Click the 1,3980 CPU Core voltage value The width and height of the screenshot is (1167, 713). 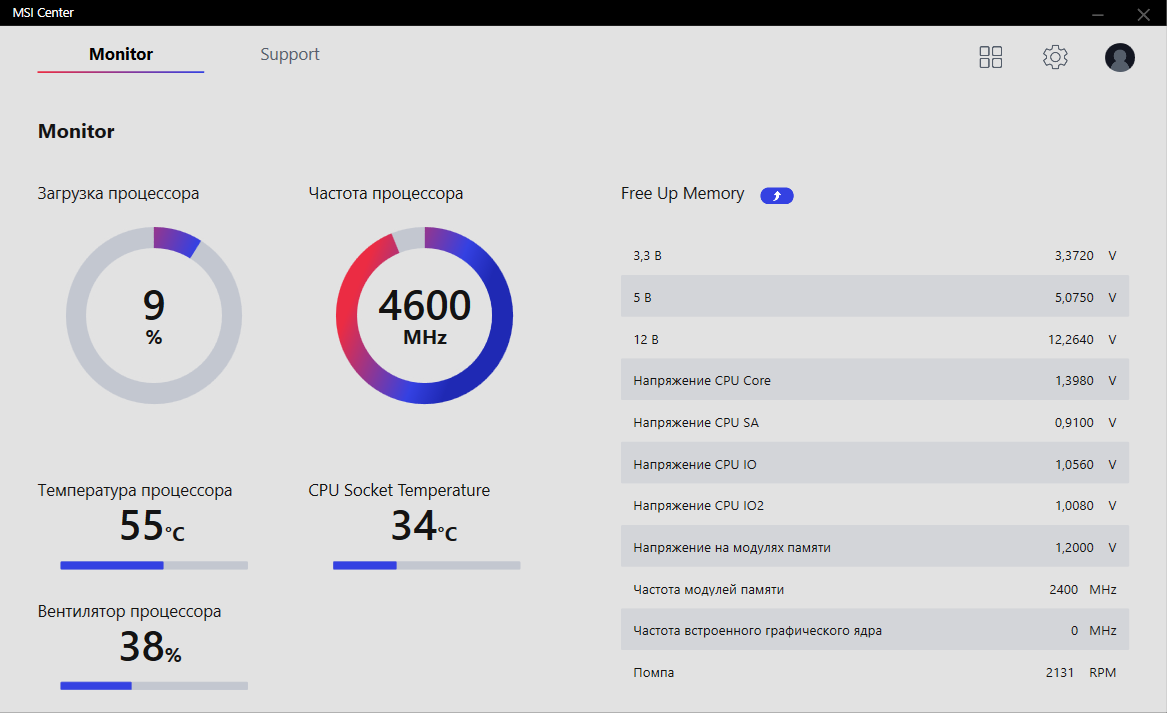(x=1074, y=380)
